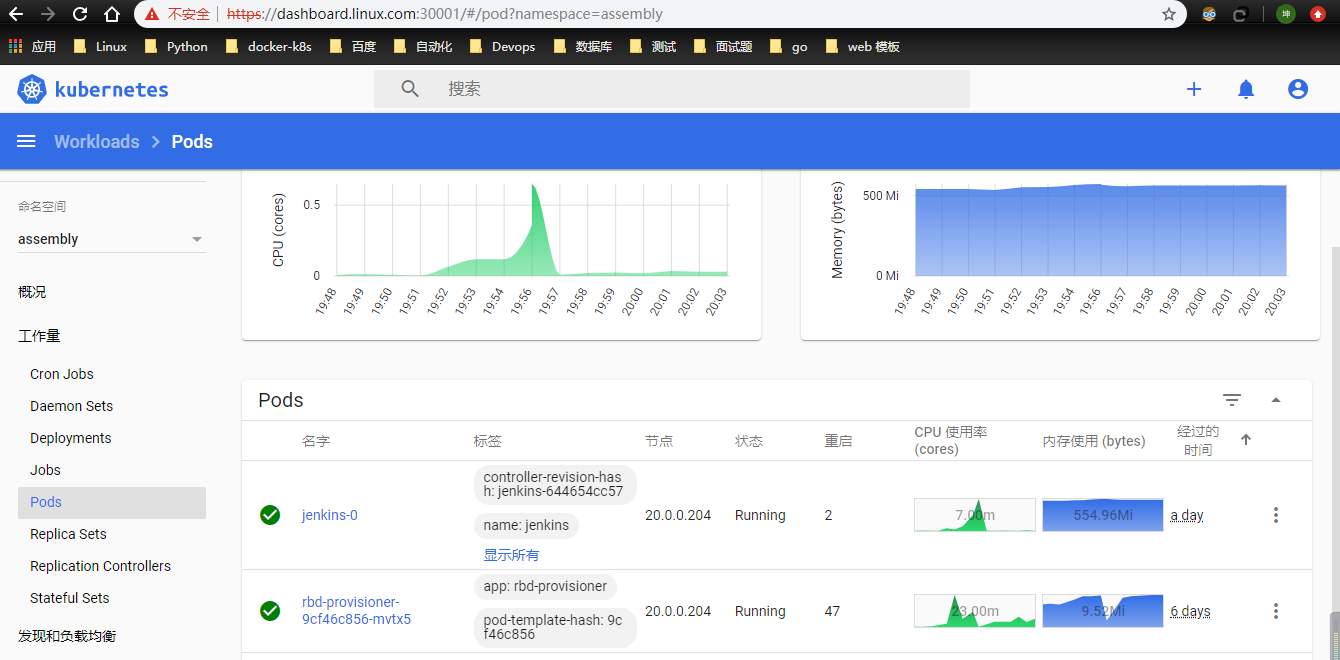Select Stateful Sets in sidebar
This screenshot has height=660, width=1340.
(70, 598)
